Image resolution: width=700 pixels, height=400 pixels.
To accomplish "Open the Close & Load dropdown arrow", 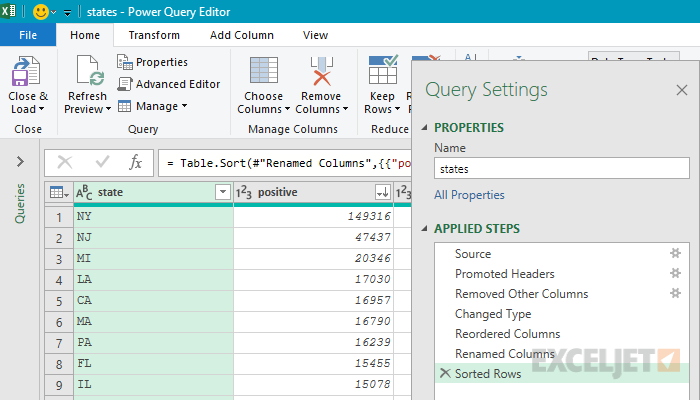I will 41,109.
